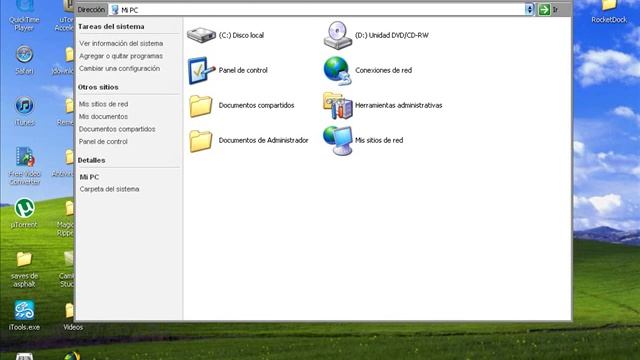Click Panel de control sidebar link
The height and width of the screenshot is (360, 640).
[103, 142]
